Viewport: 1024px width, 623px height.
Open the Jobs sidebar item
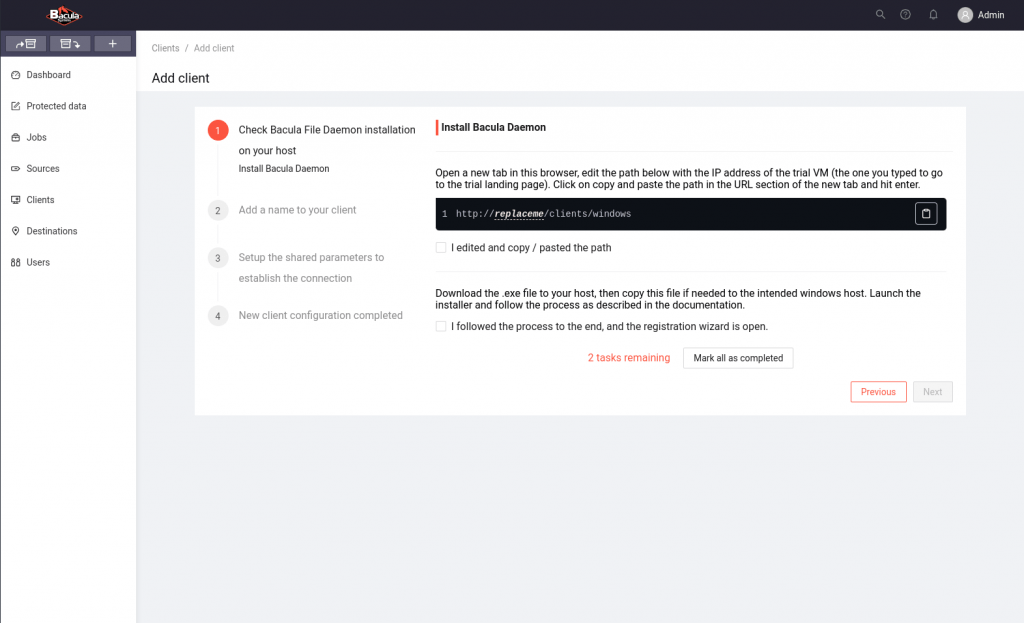[36, 137]
